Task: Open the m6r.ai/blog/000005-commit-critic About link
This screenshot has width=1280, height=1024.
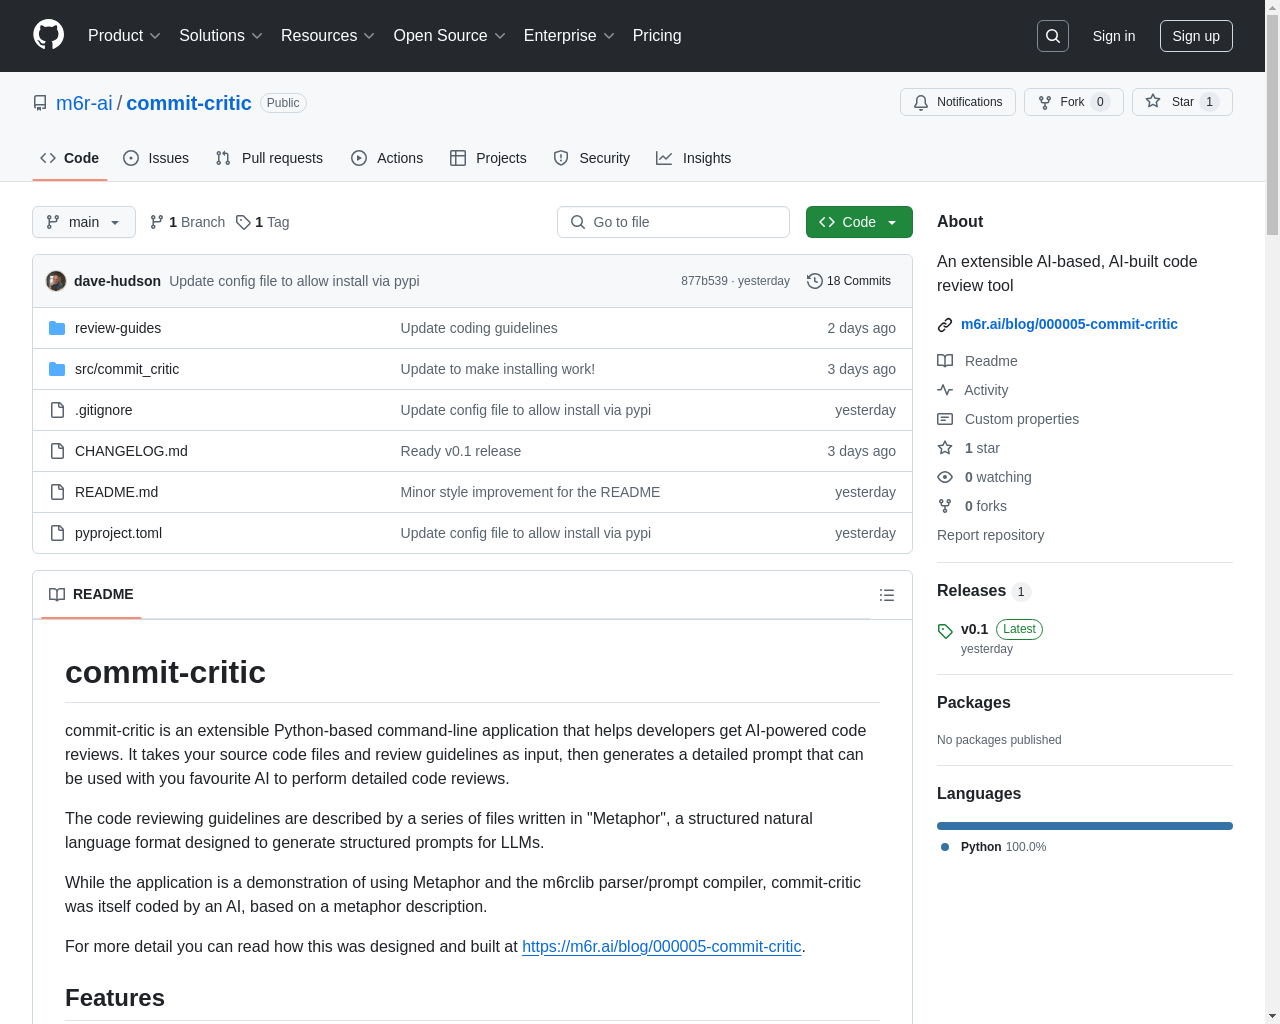Action: point(1069,324)
